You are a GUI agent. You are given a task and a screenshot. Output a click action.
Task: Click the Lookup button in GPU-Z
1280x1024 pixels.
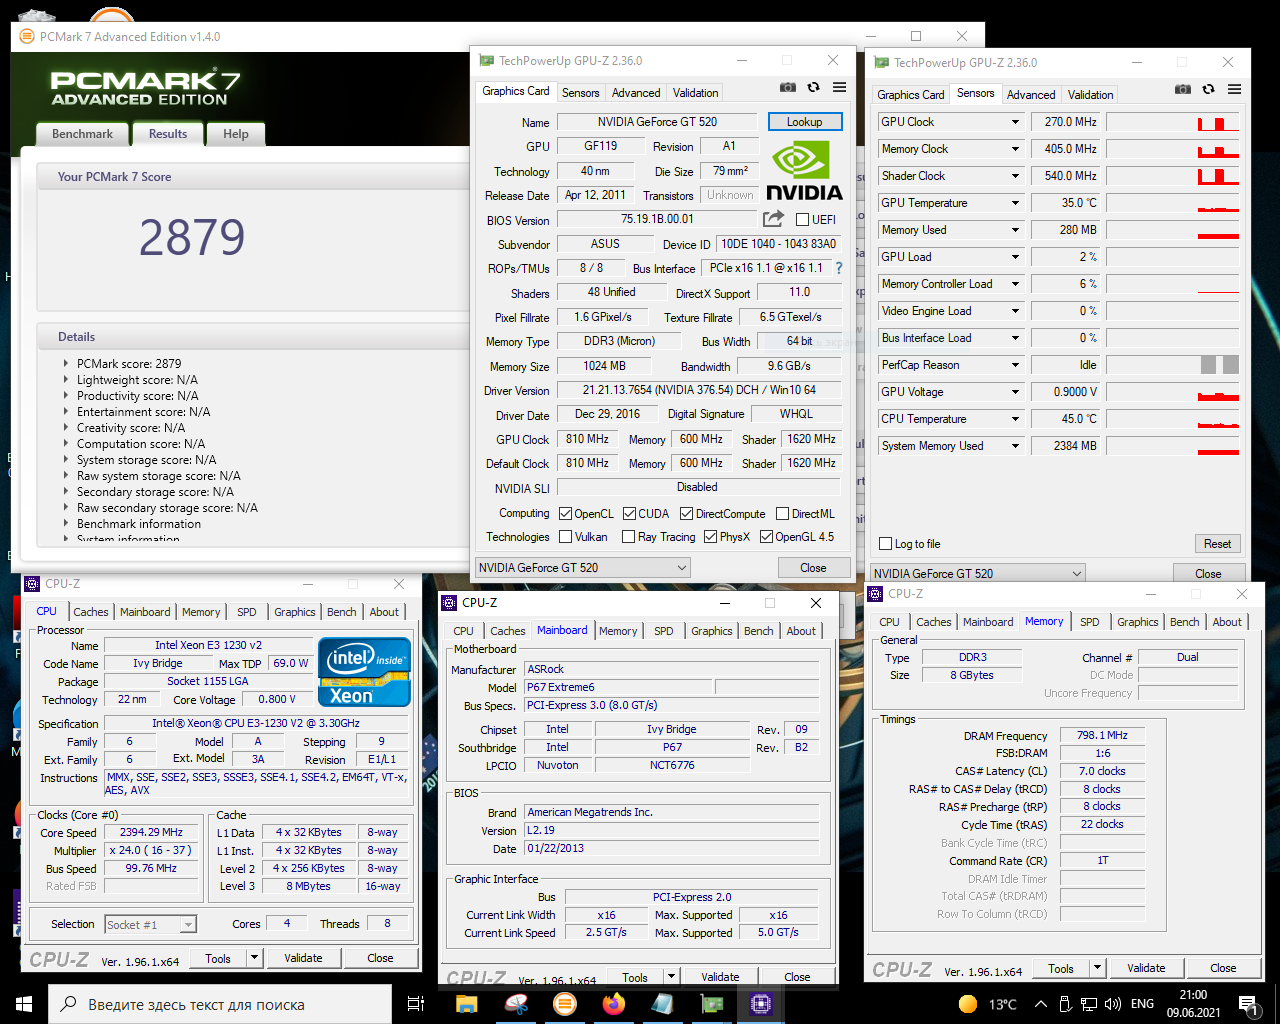click(x=805, y=122)
